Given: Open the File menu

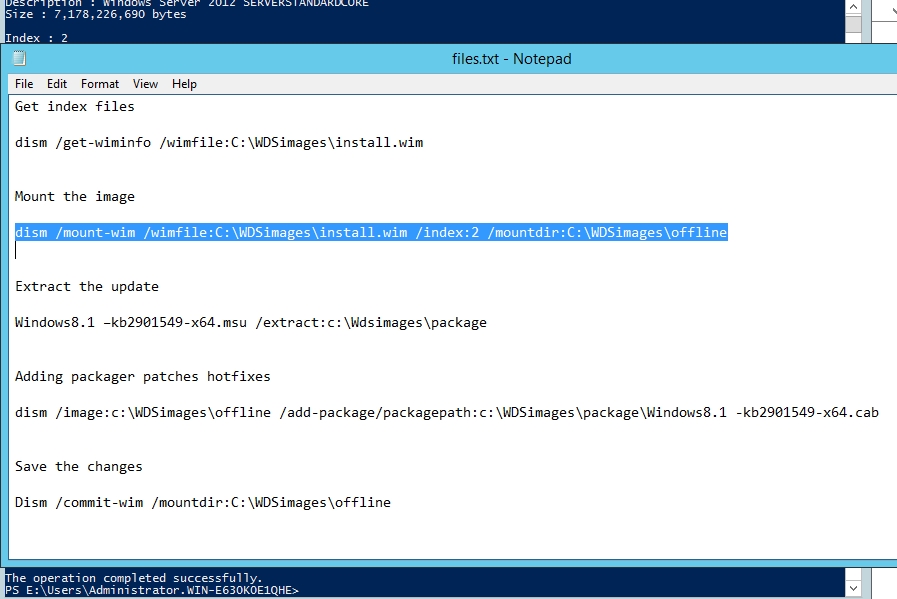Looking at the screenshot, I should (x=24, y=84).
